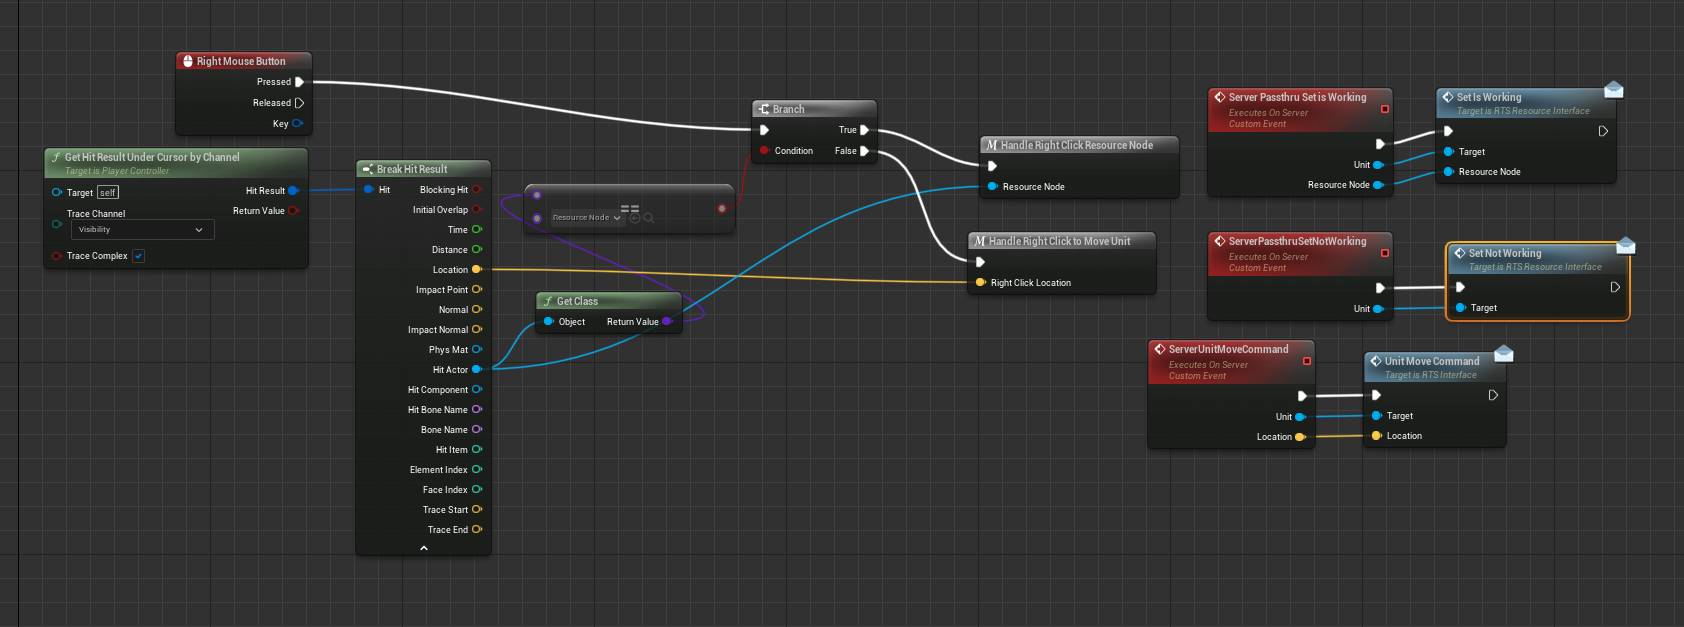The width and height of the screenshot is (1684, 627).
Task: Click the Initial Overlap pin label
Action: click(440, 210)
